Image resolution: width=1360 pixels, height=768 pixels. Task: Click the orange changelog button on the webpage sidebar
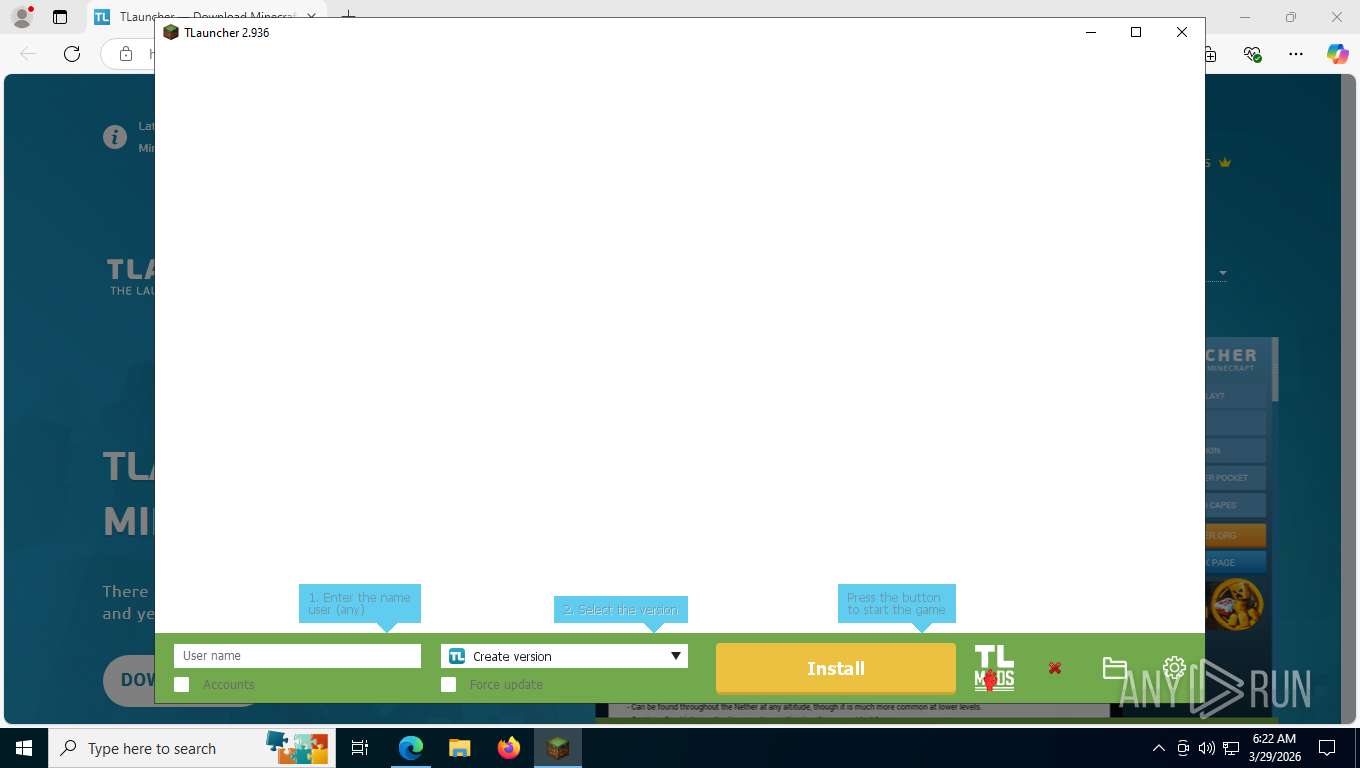pos(1235,535)
